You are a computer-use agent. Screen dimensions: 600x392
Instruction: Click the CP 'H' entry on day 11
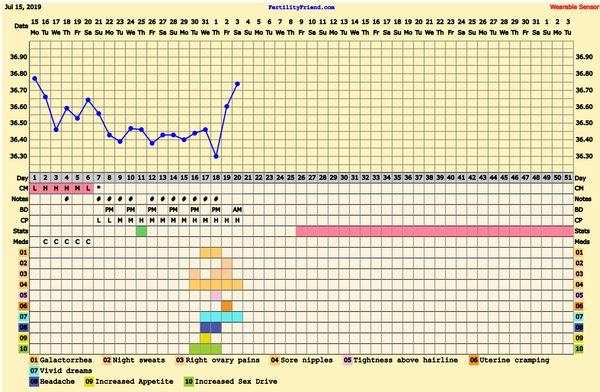pyautogui.click(x=141, y=220)
